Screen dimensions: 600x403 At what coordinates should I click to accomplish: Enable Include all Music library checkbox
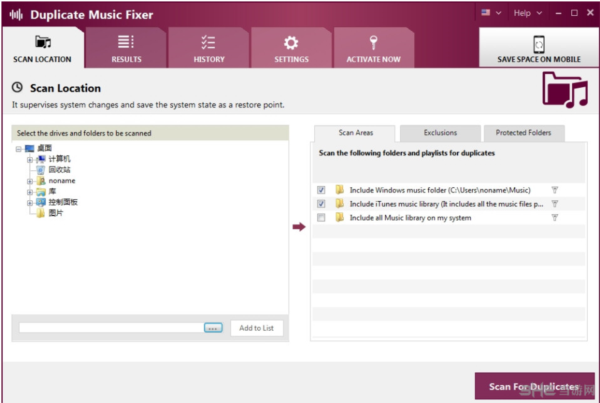coord(321,217)
